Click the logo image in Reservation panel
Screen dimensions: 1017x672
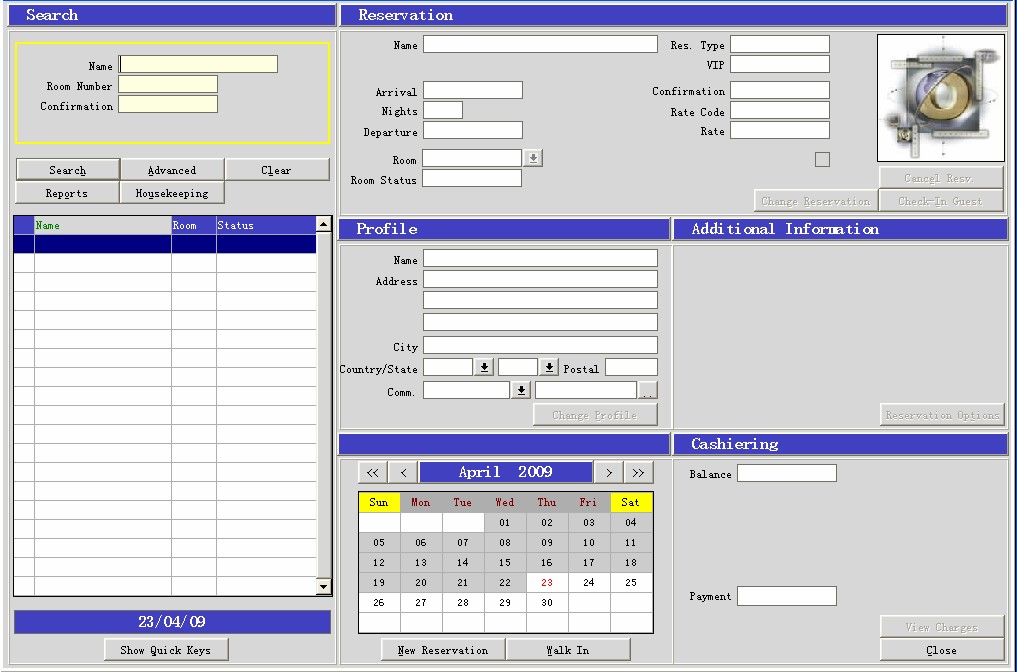(x=940, y=98)
